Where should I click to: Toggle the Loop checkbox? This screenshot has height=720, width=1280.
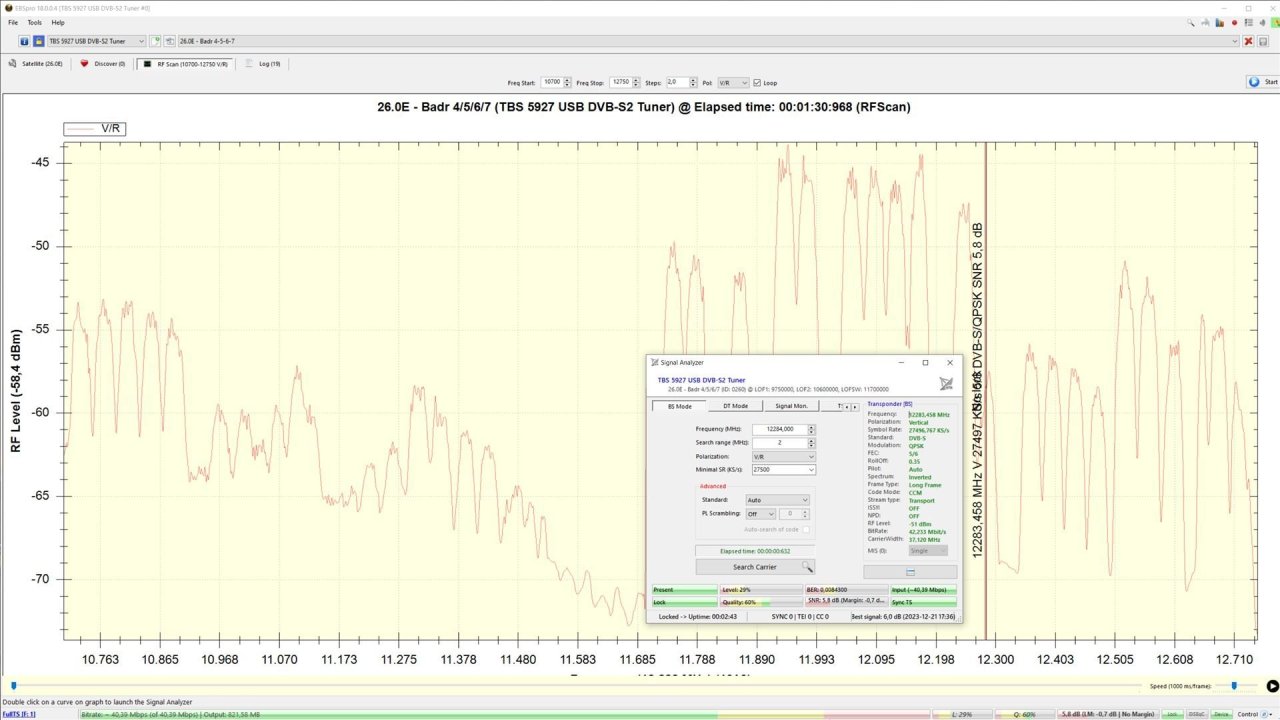coord(757,82)
